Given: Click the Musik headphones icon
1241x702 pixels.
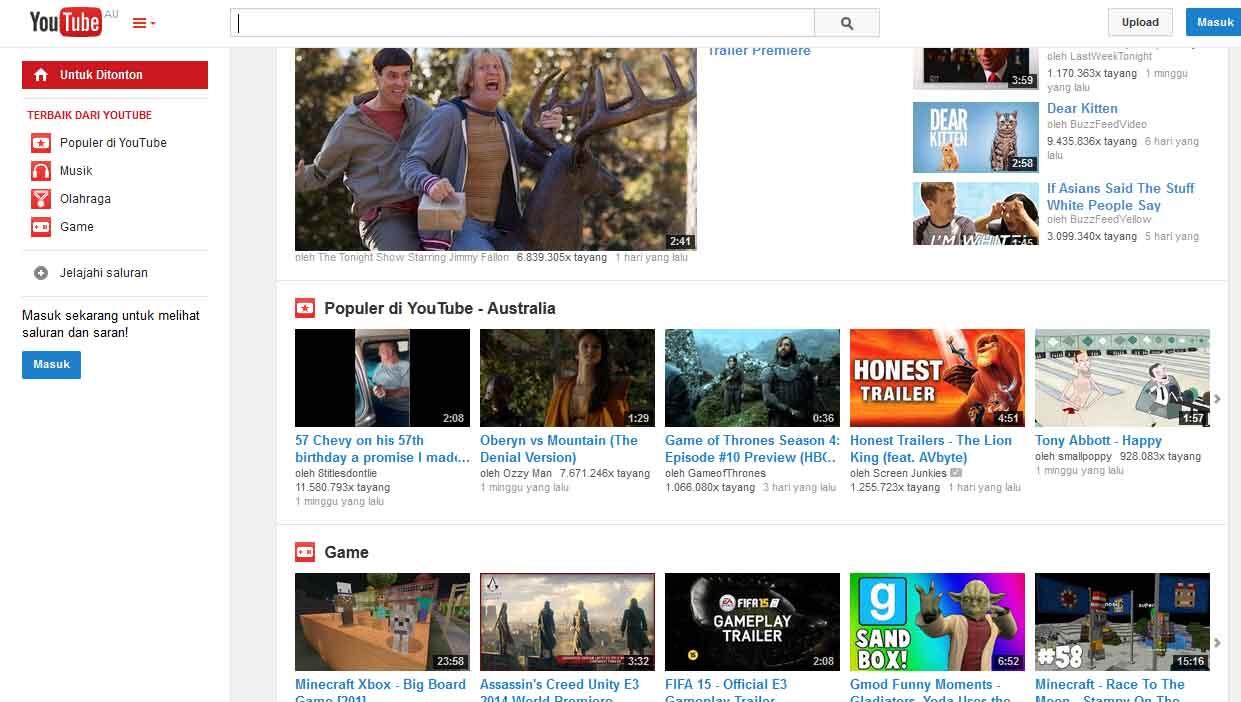Looking at the screenshot, I should coord(41,171).
